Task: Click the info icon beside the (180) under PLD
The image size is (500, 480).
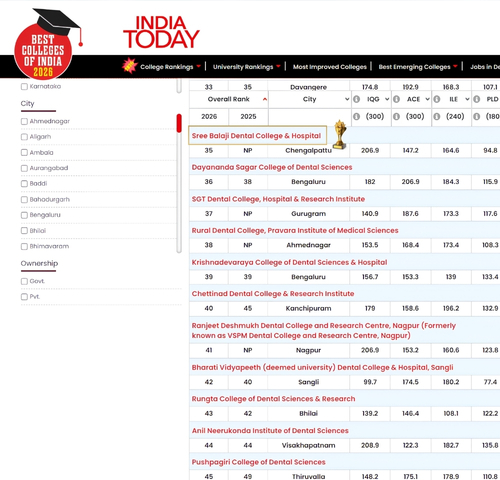Action: tap(477, 116)
